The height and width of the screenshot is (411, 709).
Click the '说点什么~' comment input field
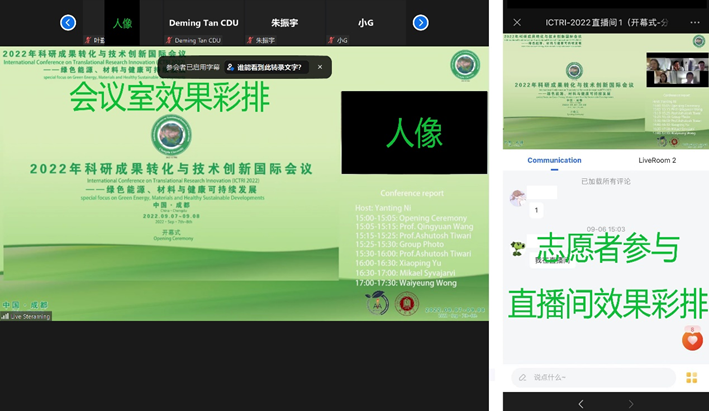click(x=594, y=377)
